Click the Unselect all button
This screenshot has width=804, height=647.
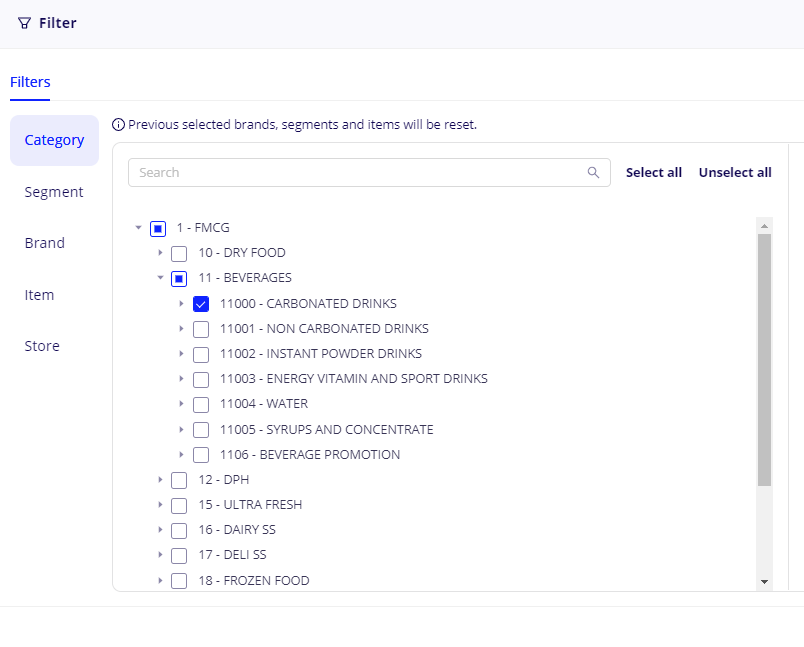(x=735, y=172)
